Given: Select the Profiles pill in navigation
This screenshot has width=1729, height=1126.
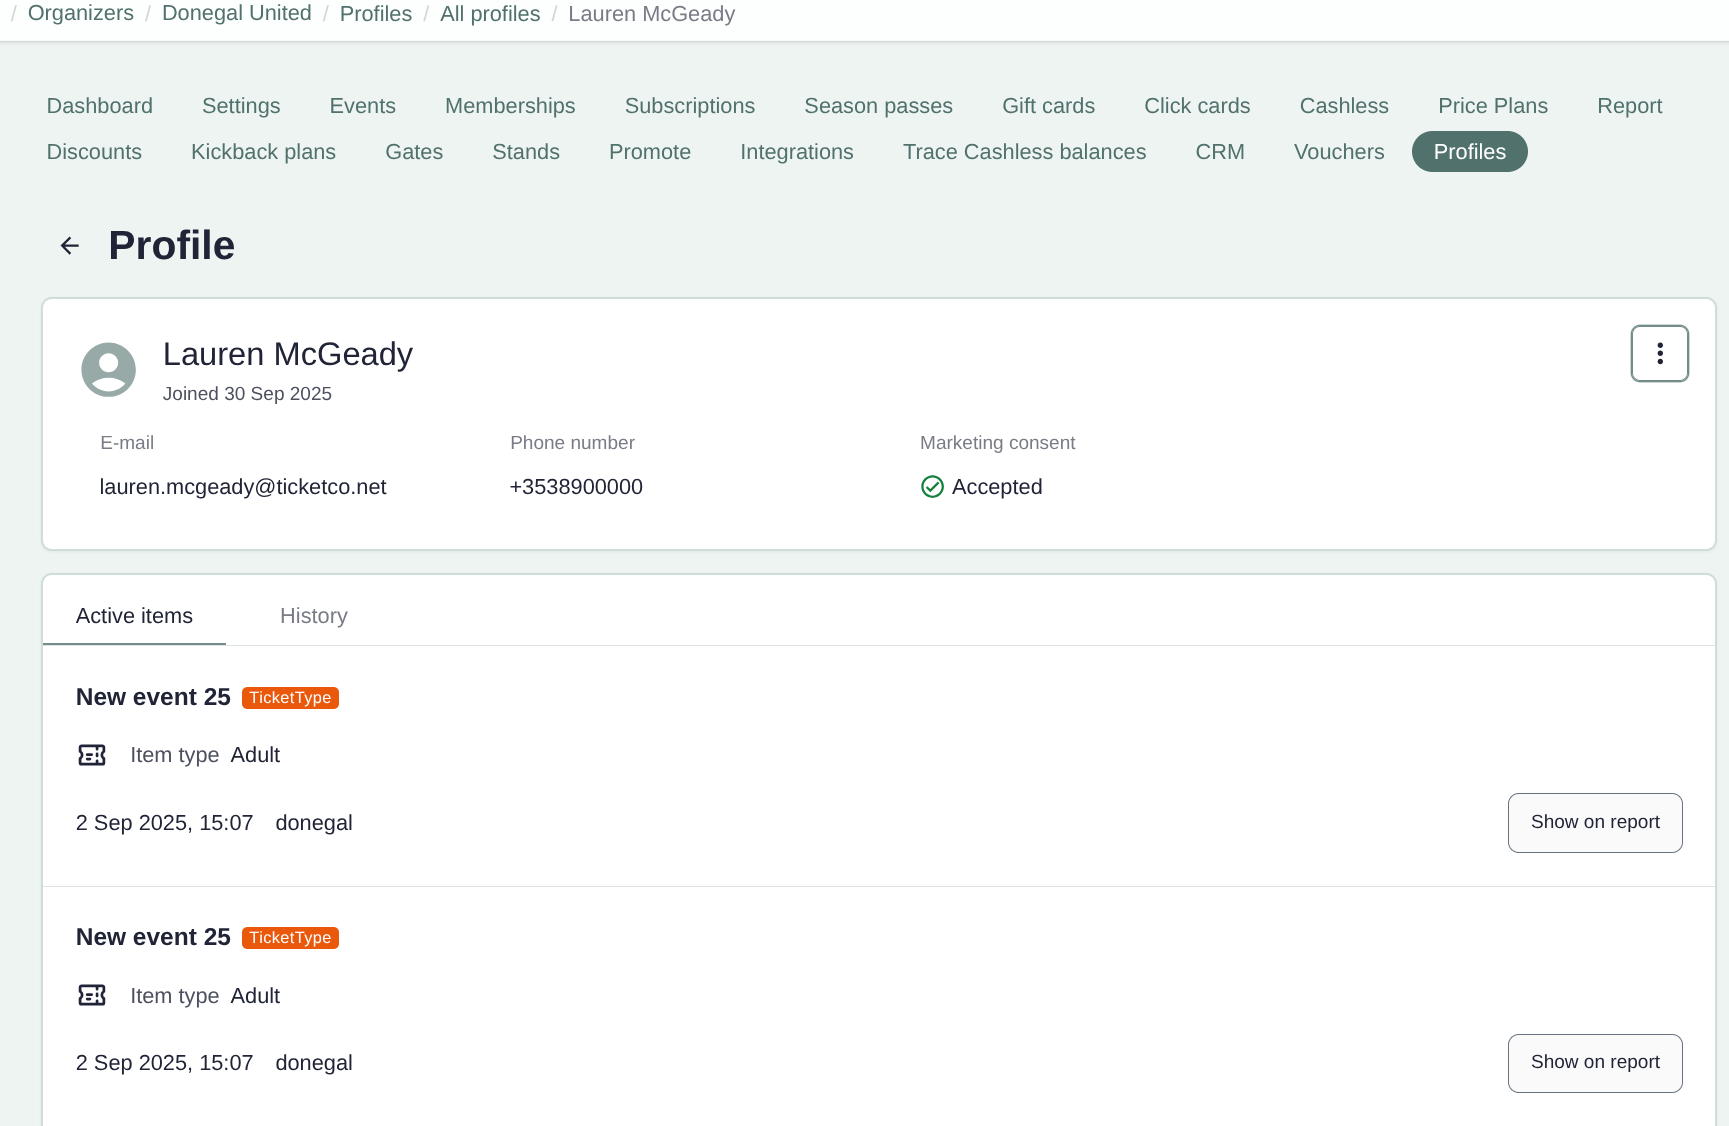Looking at the screenshot, I should point(1469,151).
